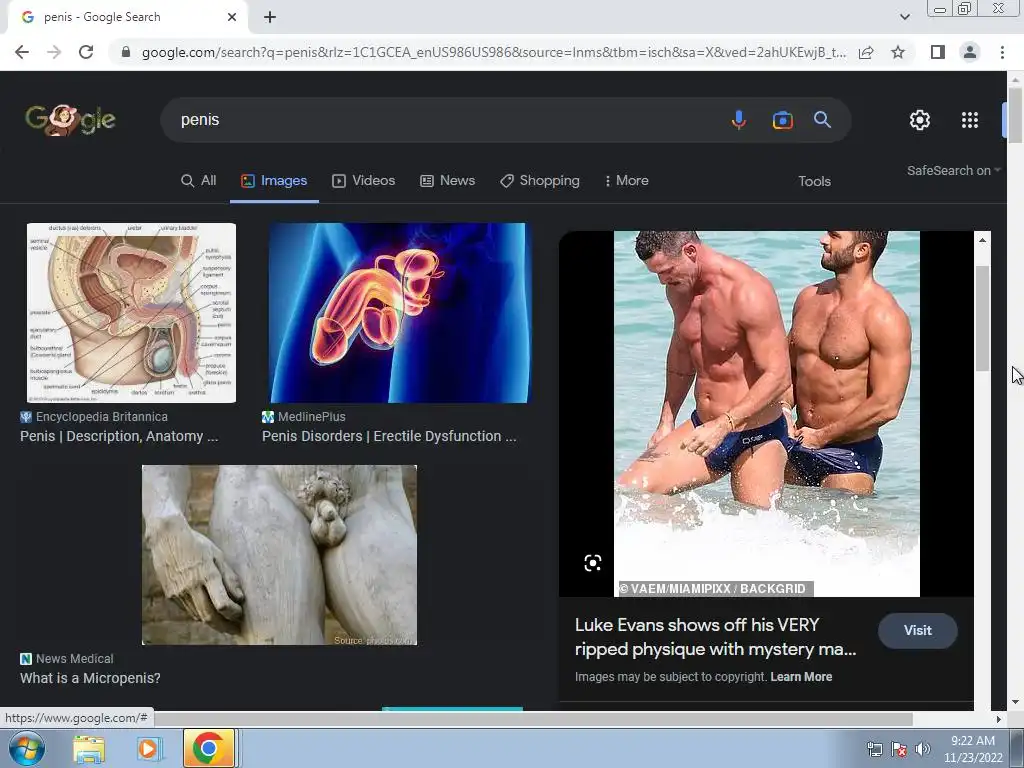1024x768 pixels.
Task: Open Windows Media Player from taskbar
Action: click(x=148, y=749)
